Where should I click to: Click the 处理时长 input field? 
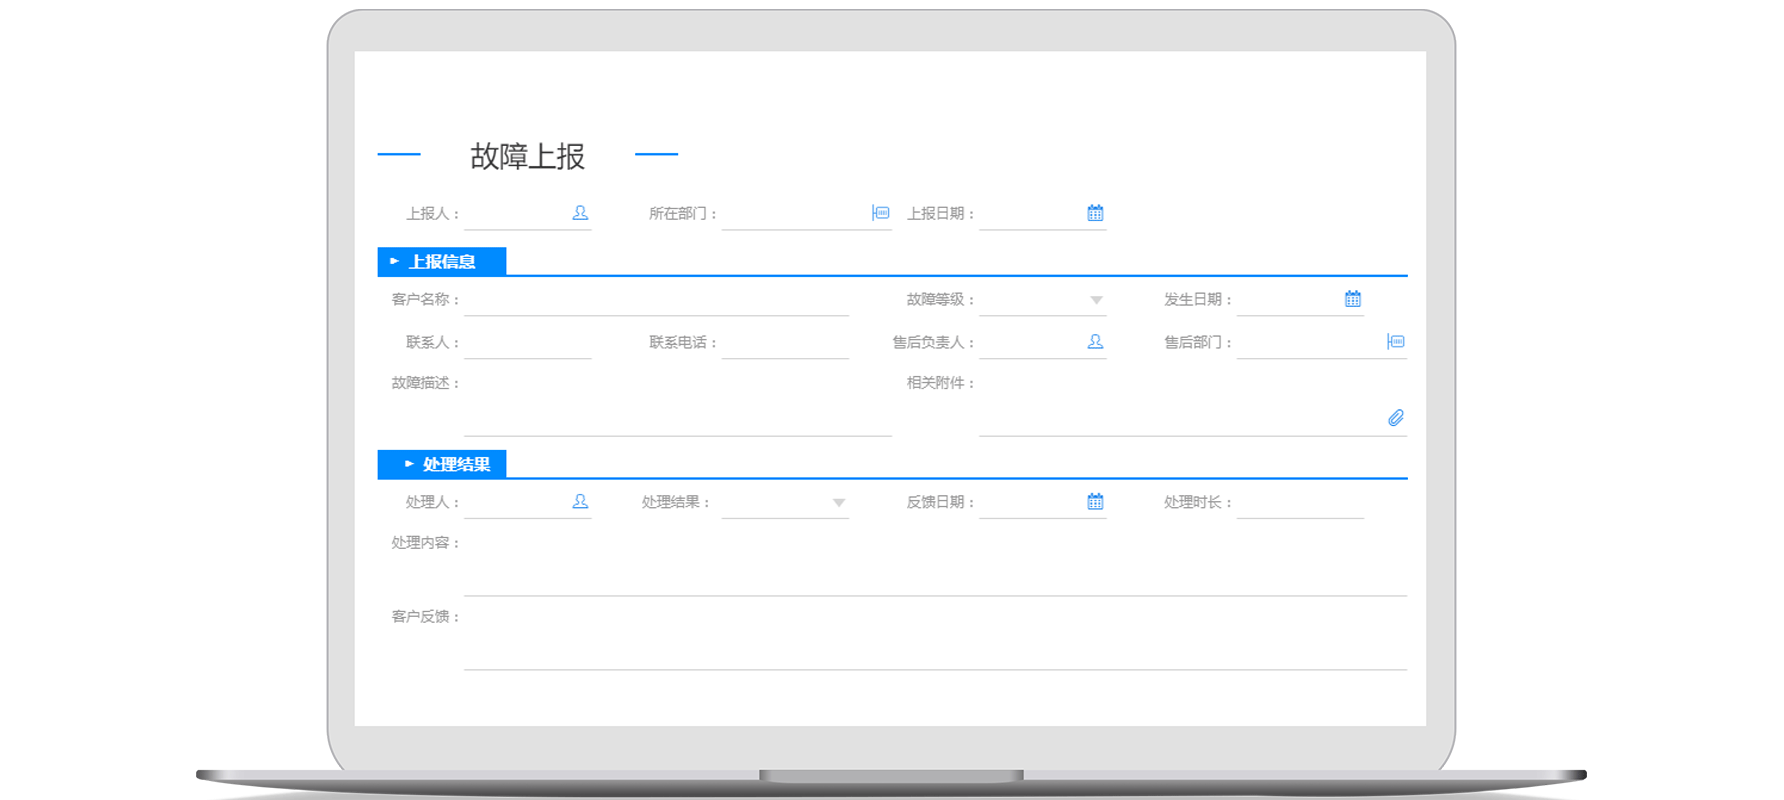[1300, 503]
